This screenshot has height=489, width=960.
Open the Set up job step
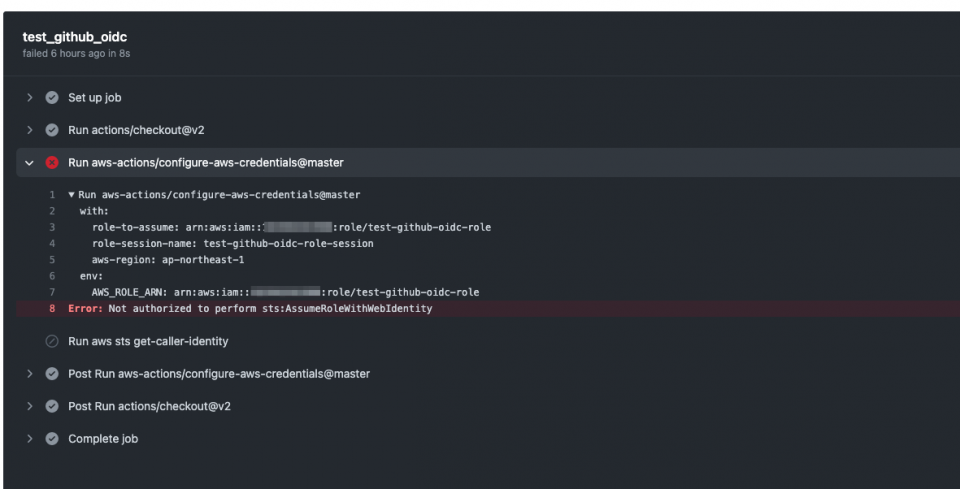[x=94, y=97]
